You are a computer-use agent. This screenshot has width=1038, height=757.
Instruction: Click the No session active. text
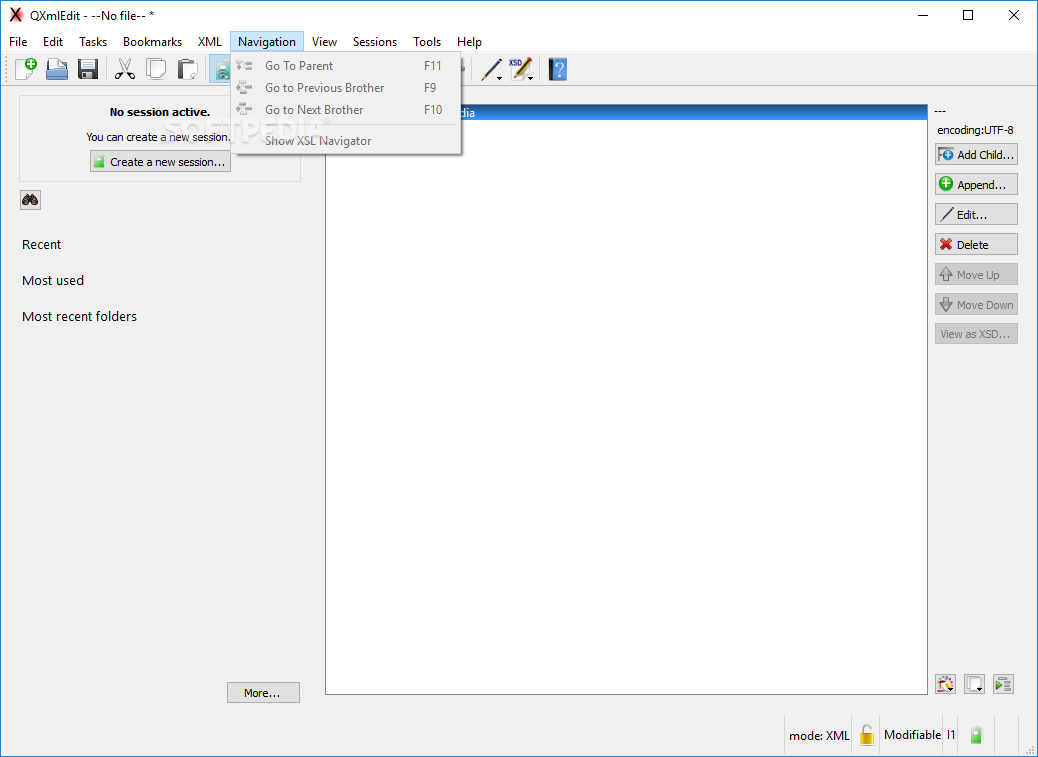click(x=160, y=112)
